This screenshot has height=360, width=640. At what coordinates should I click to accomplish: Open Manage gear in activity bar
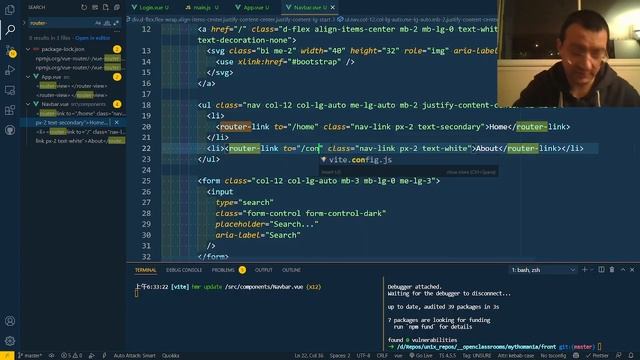10,341
